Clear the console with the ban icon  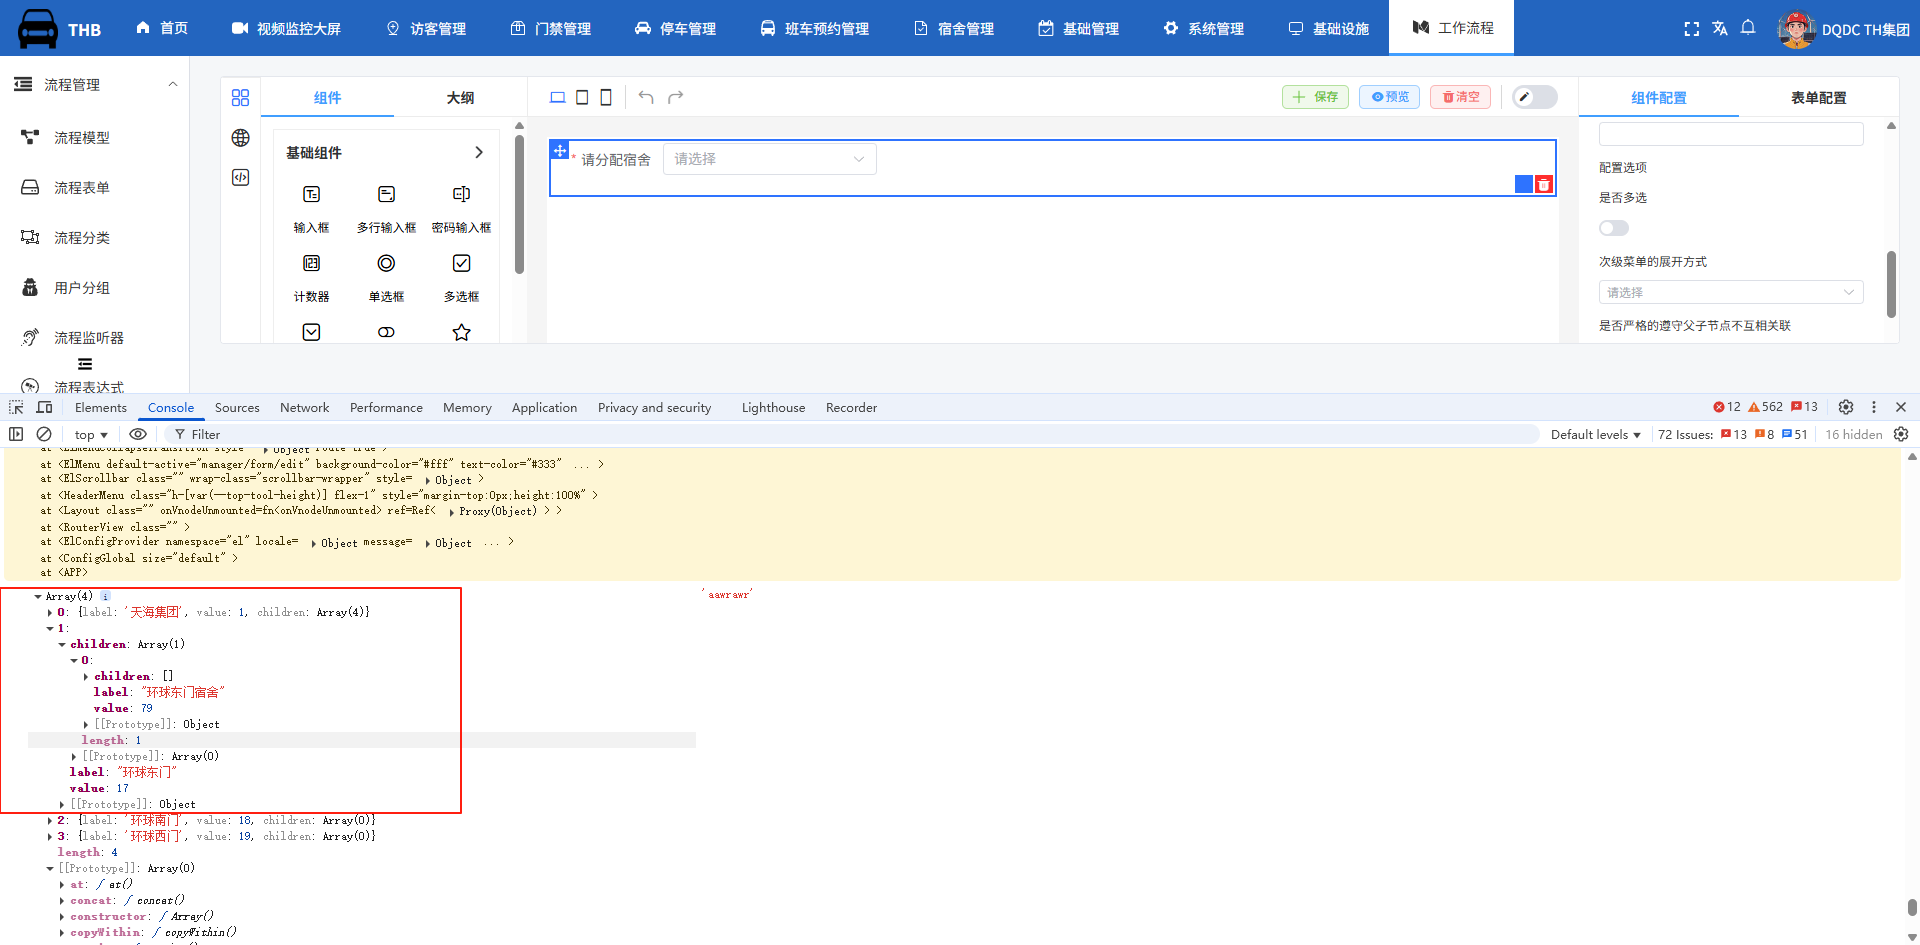coord(44,434)
